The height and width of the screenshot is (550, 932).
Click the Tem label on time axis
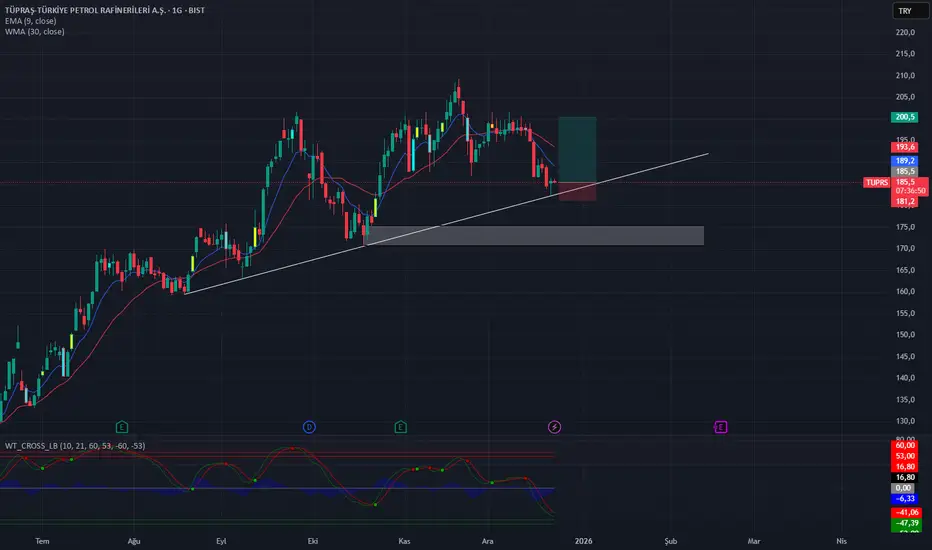point(42,541)
